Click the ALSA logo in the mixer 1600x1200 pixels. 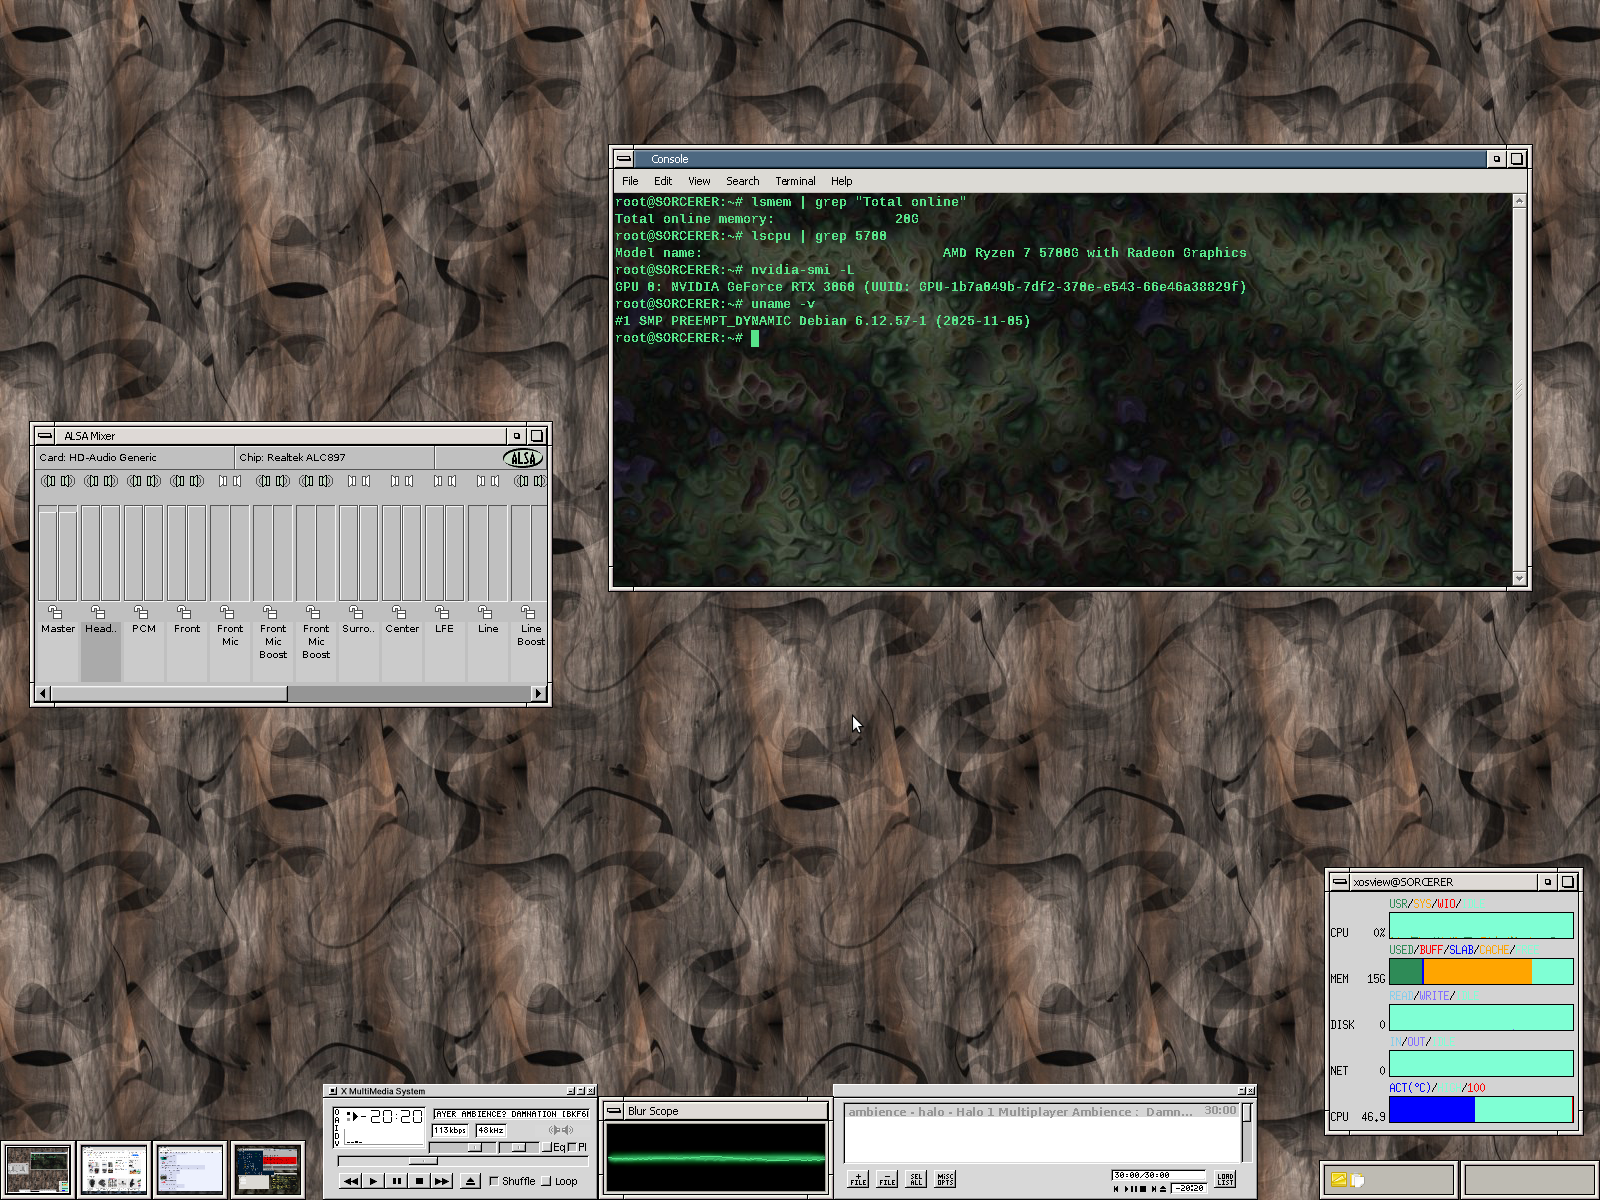coord(523,458)
